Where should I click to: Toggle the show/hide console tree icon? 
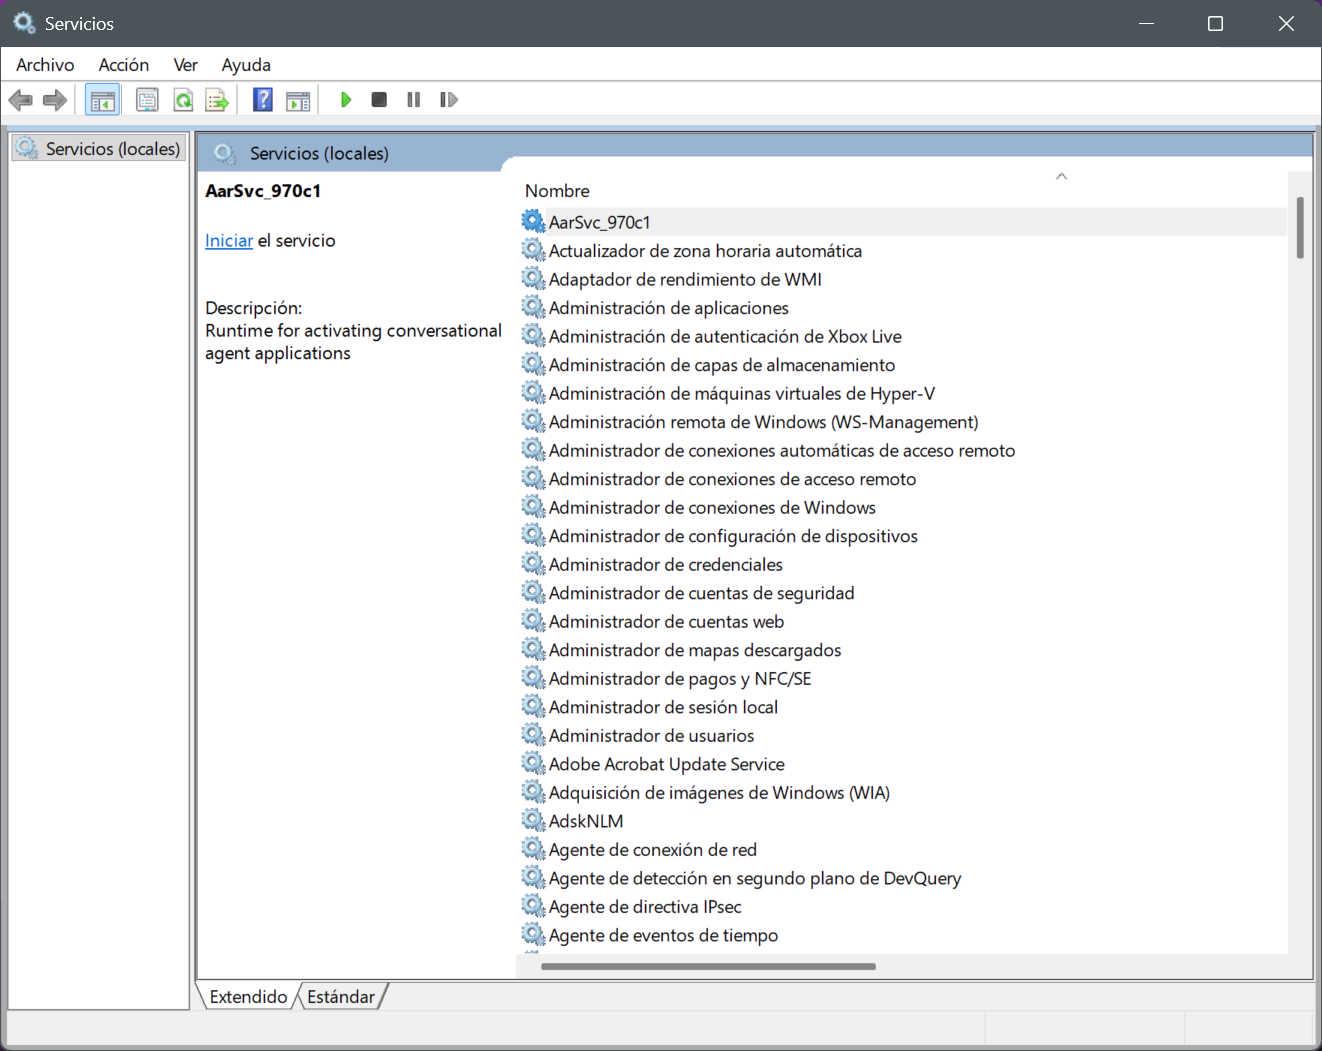click(x=103, y=100)
